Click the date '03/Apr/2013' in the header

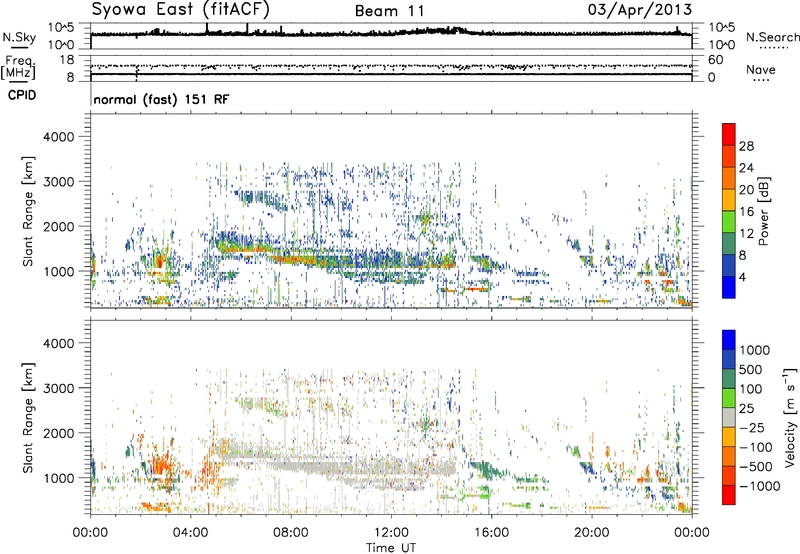[640, 9]
